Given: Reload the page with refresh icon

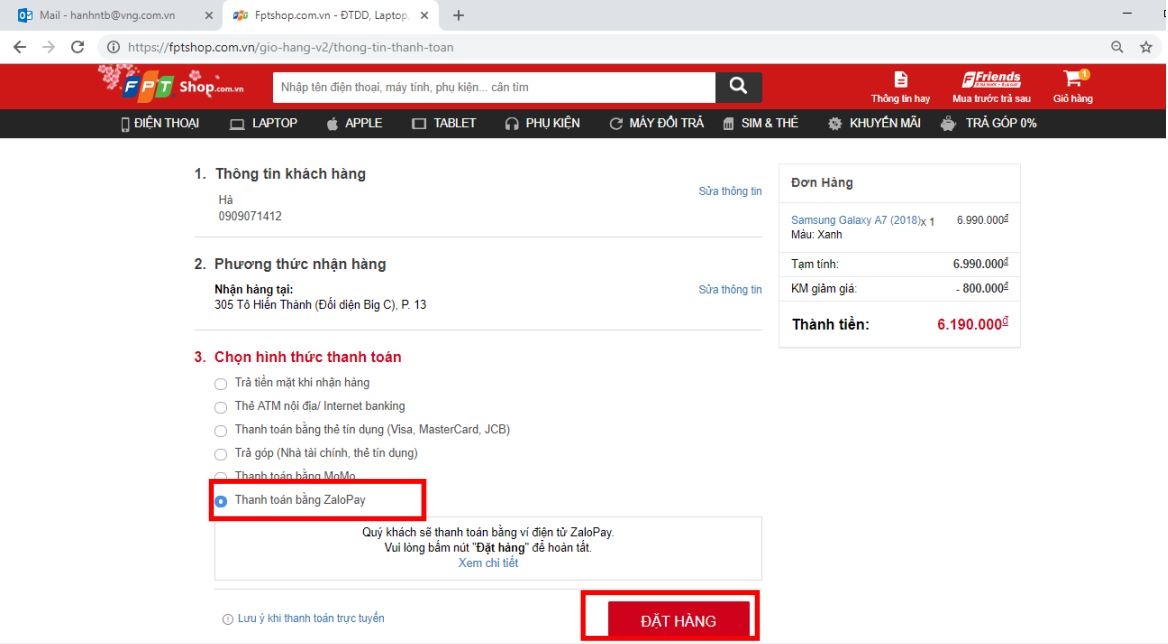Looking at the screenshot, I should pyautogui.click(x=77, y=47).
